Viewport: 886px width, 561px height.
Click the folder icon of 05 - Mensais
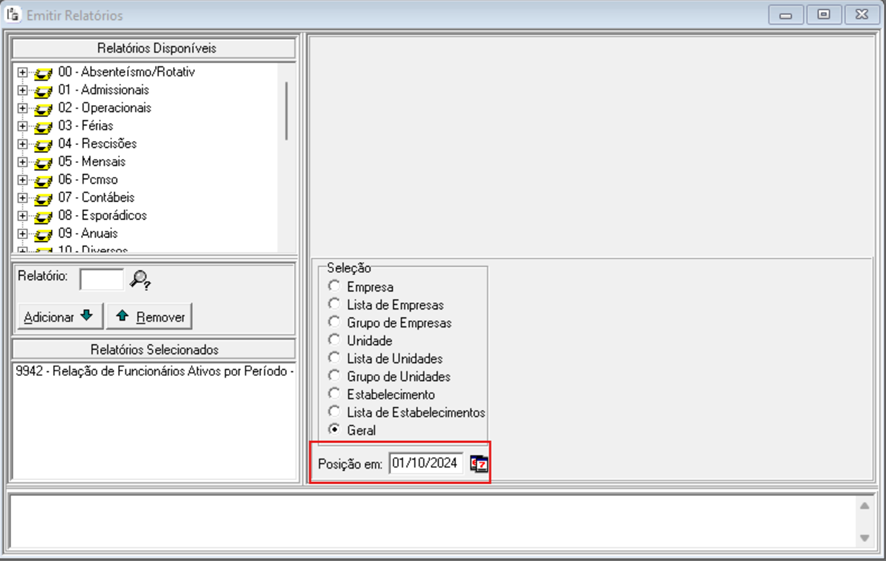pos(43,162)
